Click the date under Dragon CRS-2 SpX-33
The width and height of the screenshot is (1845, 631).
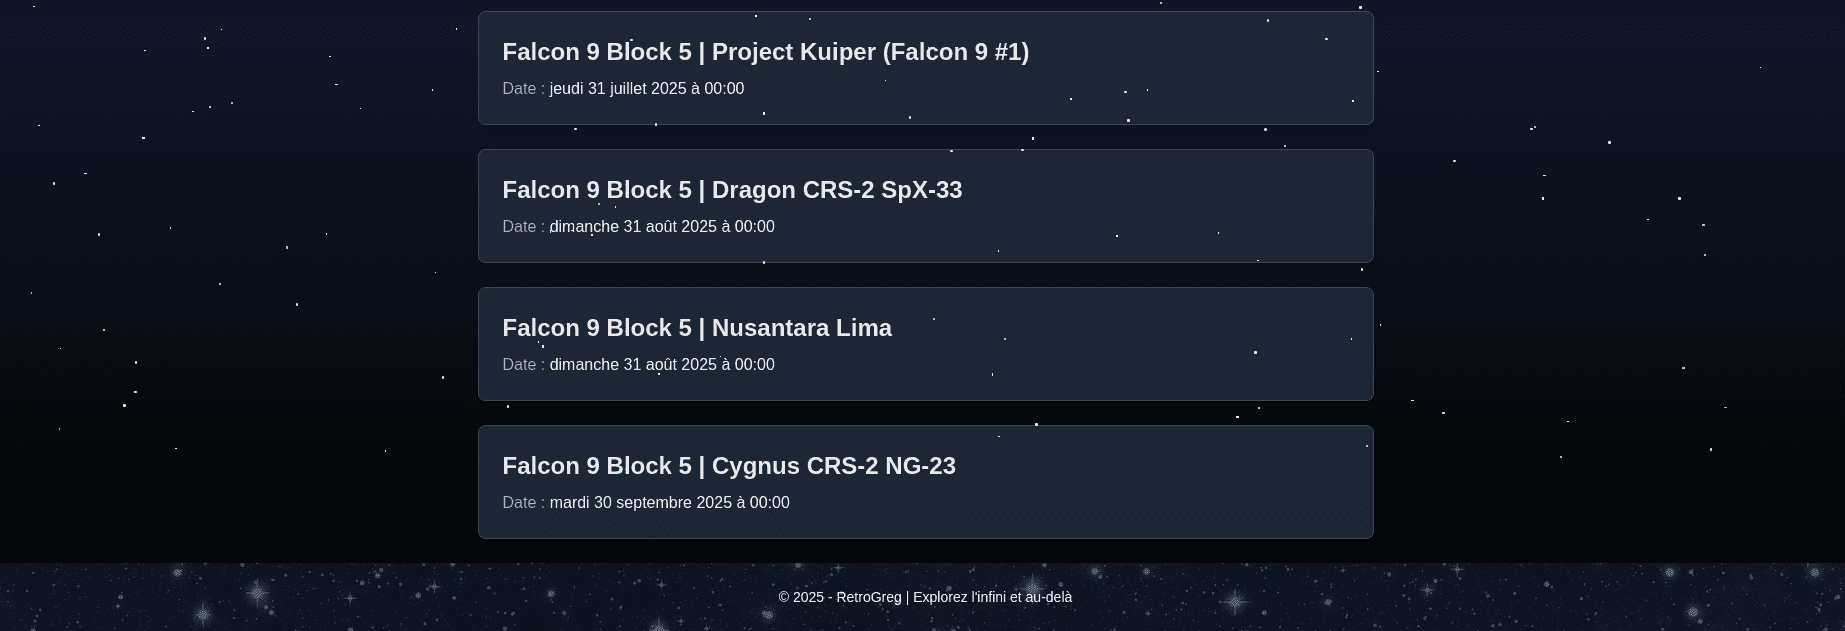point(662,227)
